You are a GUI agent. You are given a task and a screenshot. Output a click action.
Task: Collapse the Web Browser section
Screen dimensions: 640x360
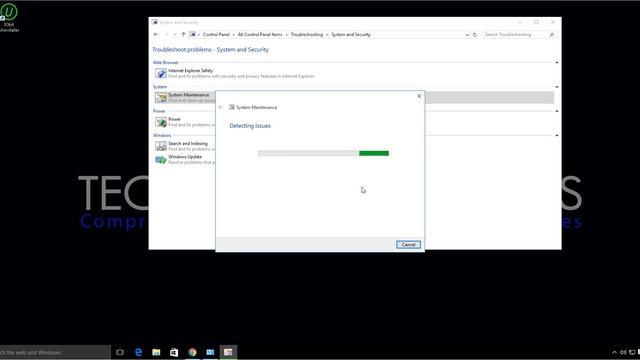point(557,62)
